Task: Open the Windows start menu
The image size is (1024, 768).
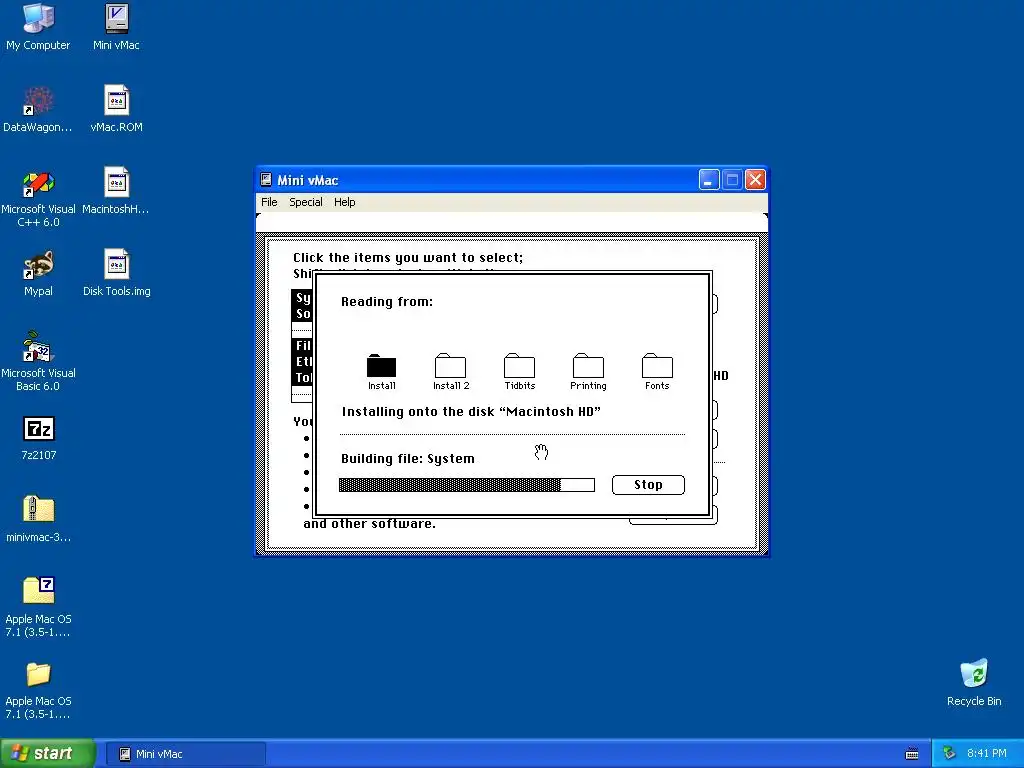Action: (x=47, y=754)
